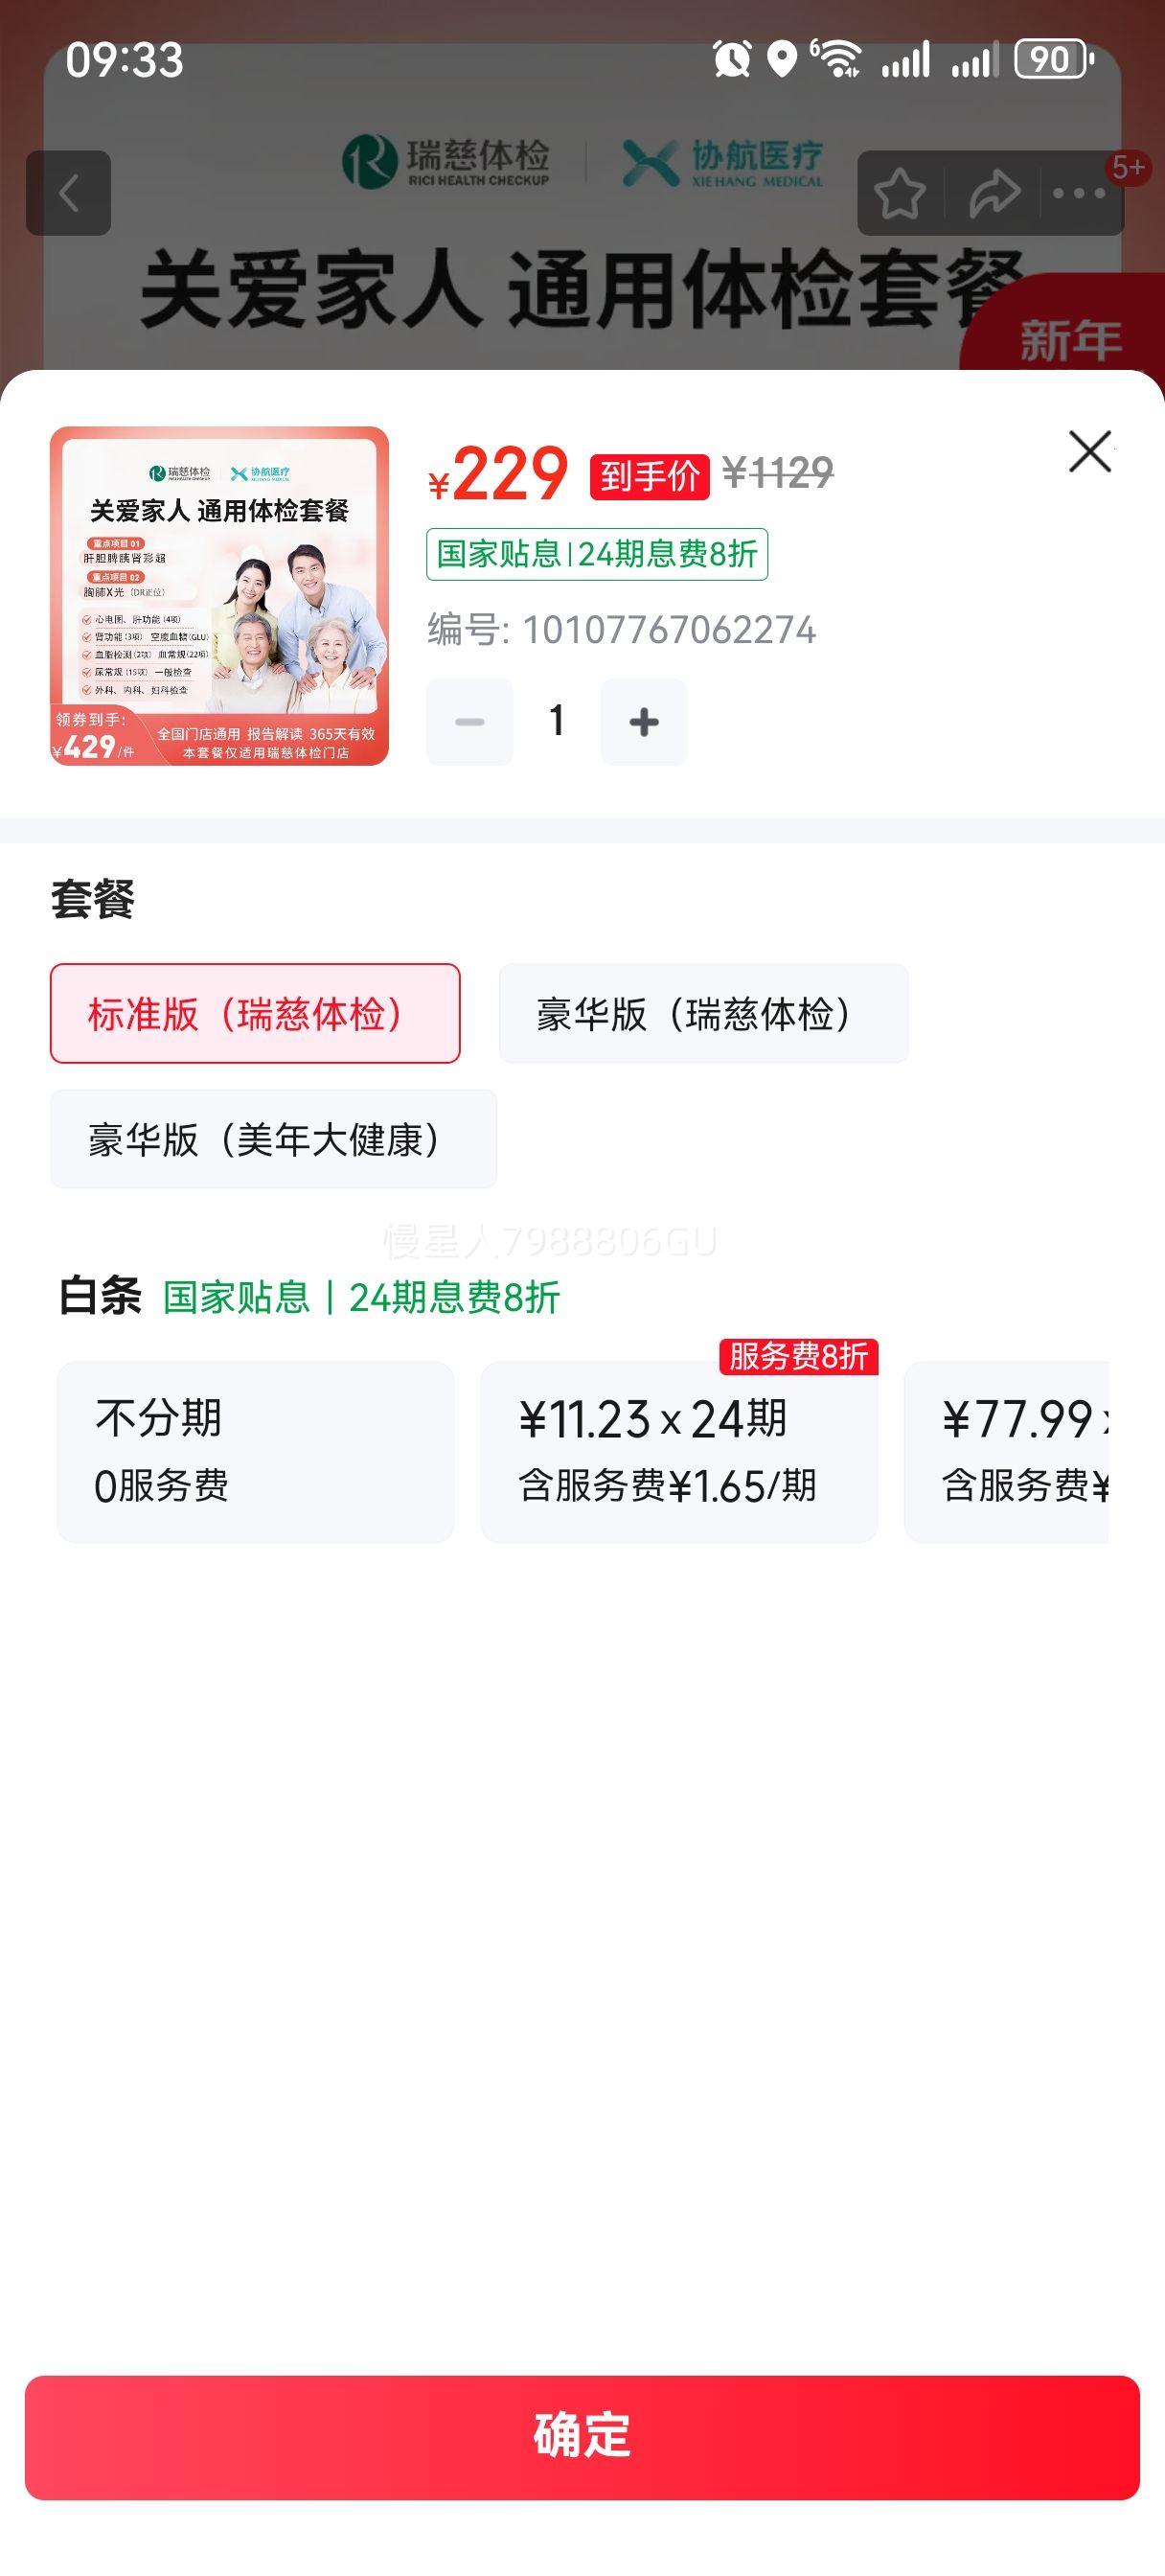Viewport: 1165px width, 2576px height.
Task: Choose 不分期 0服务费 option
Action: coord(255,1451)
